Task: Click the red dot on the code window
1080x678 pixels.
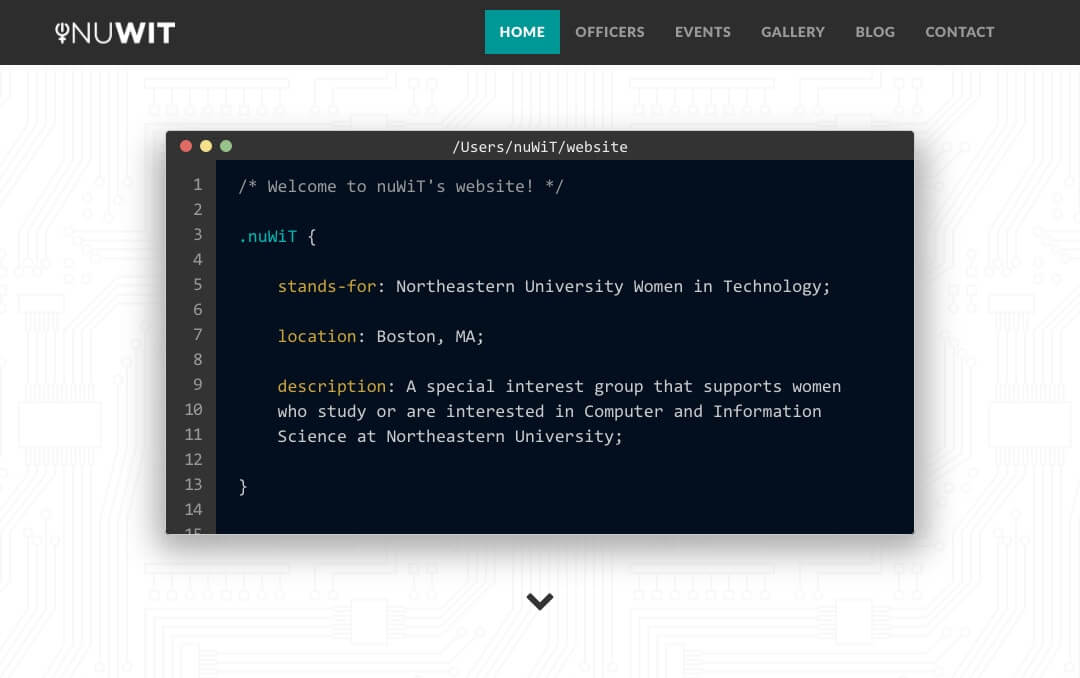Action: (186, 146)
